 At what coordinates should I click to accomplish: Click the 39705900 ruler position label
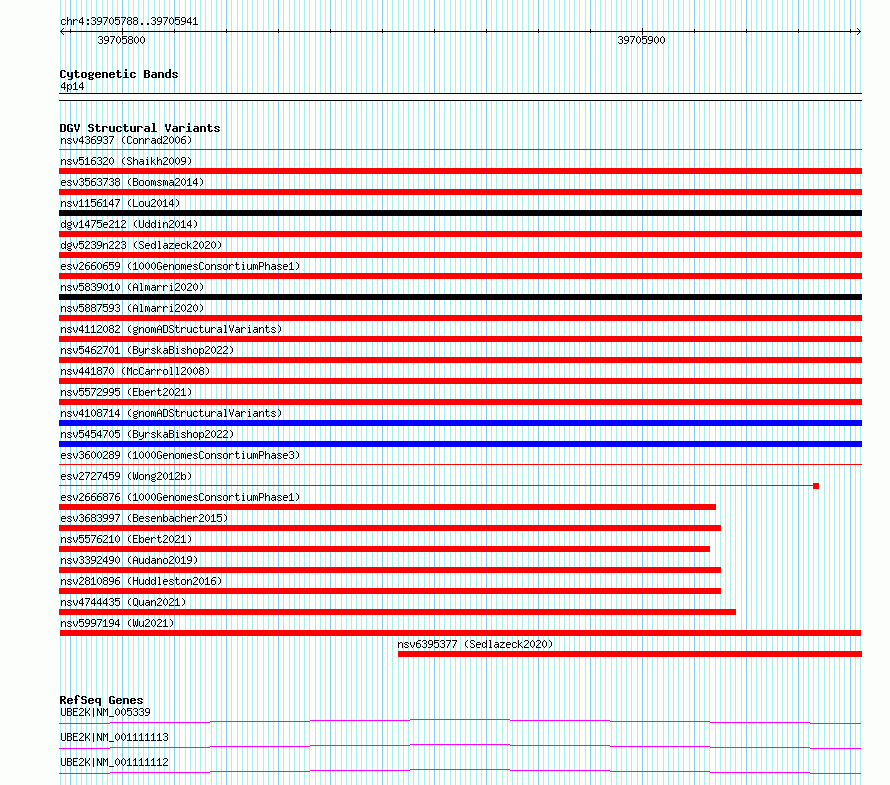click(641, 40)
